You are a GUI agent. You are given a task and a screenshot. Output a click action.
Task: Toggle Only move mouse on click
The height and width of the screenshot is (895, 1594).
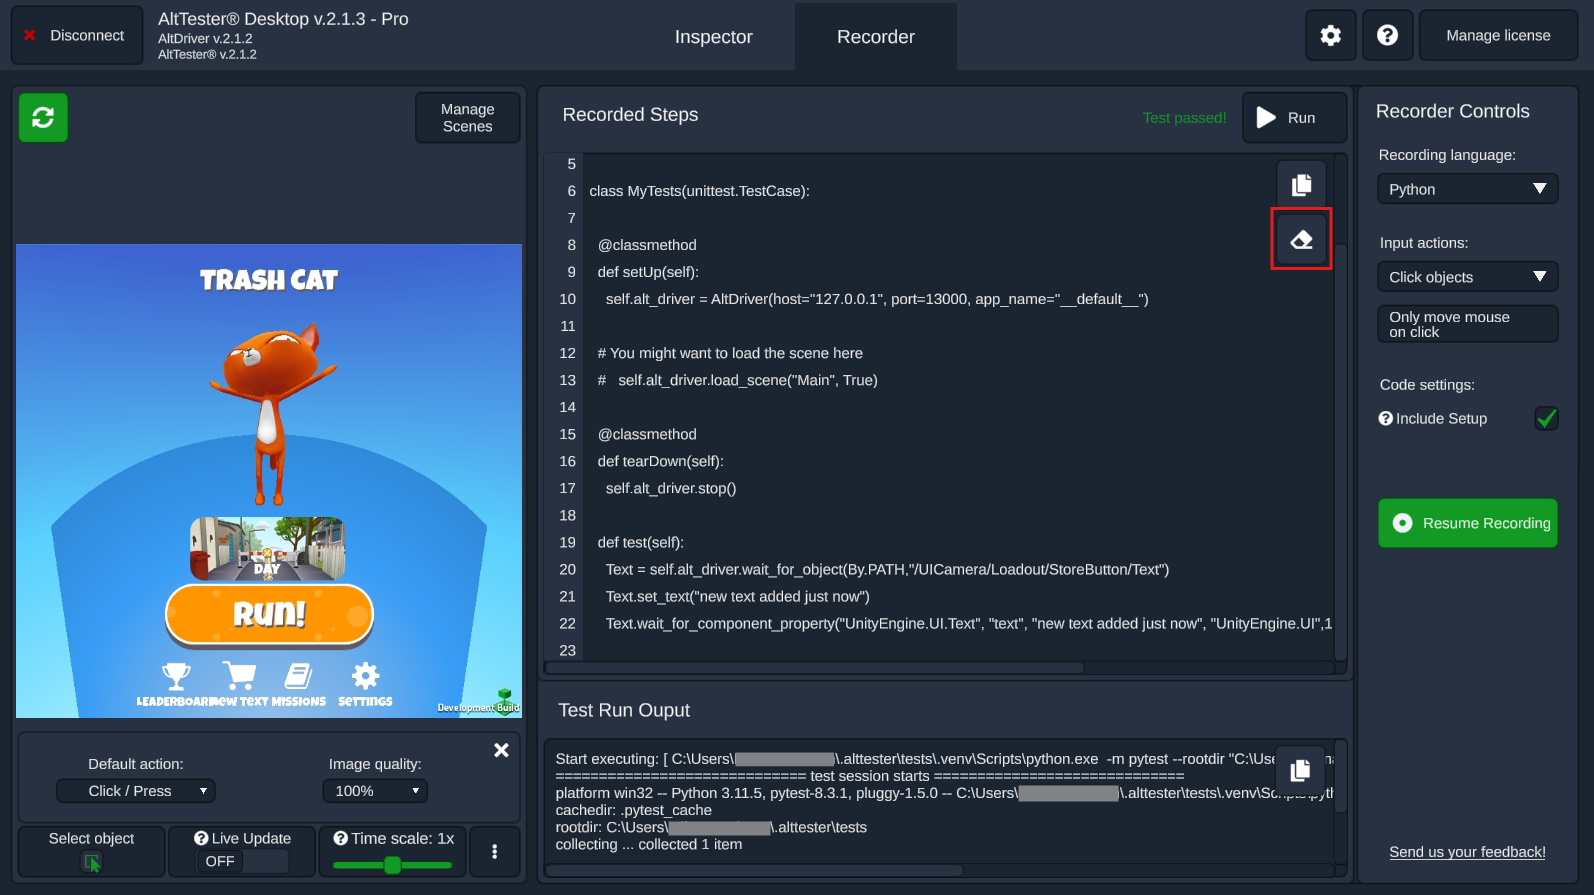pos(1467,324)
